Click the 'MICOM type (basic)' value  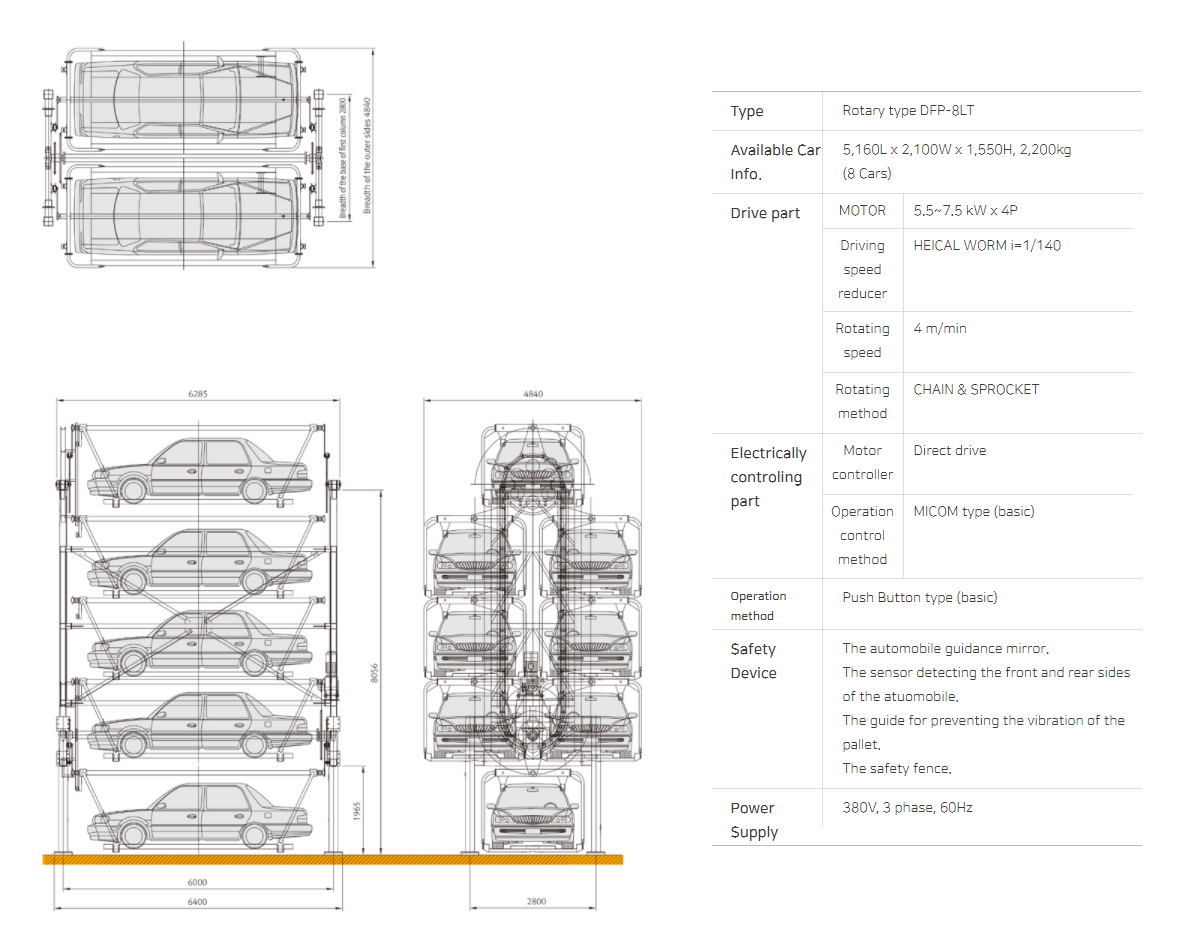pyautogui.click(x=973, y=512)
